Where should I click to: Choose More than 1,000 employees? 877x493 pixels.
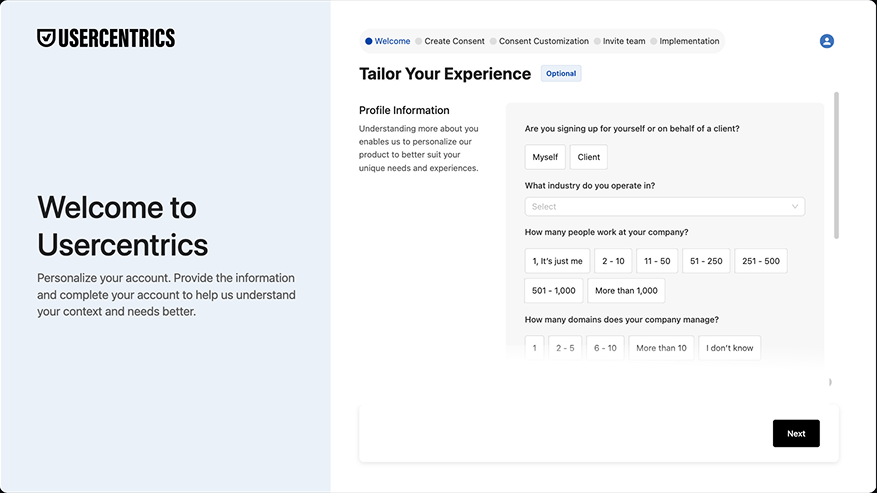click(x=626, y=290)
